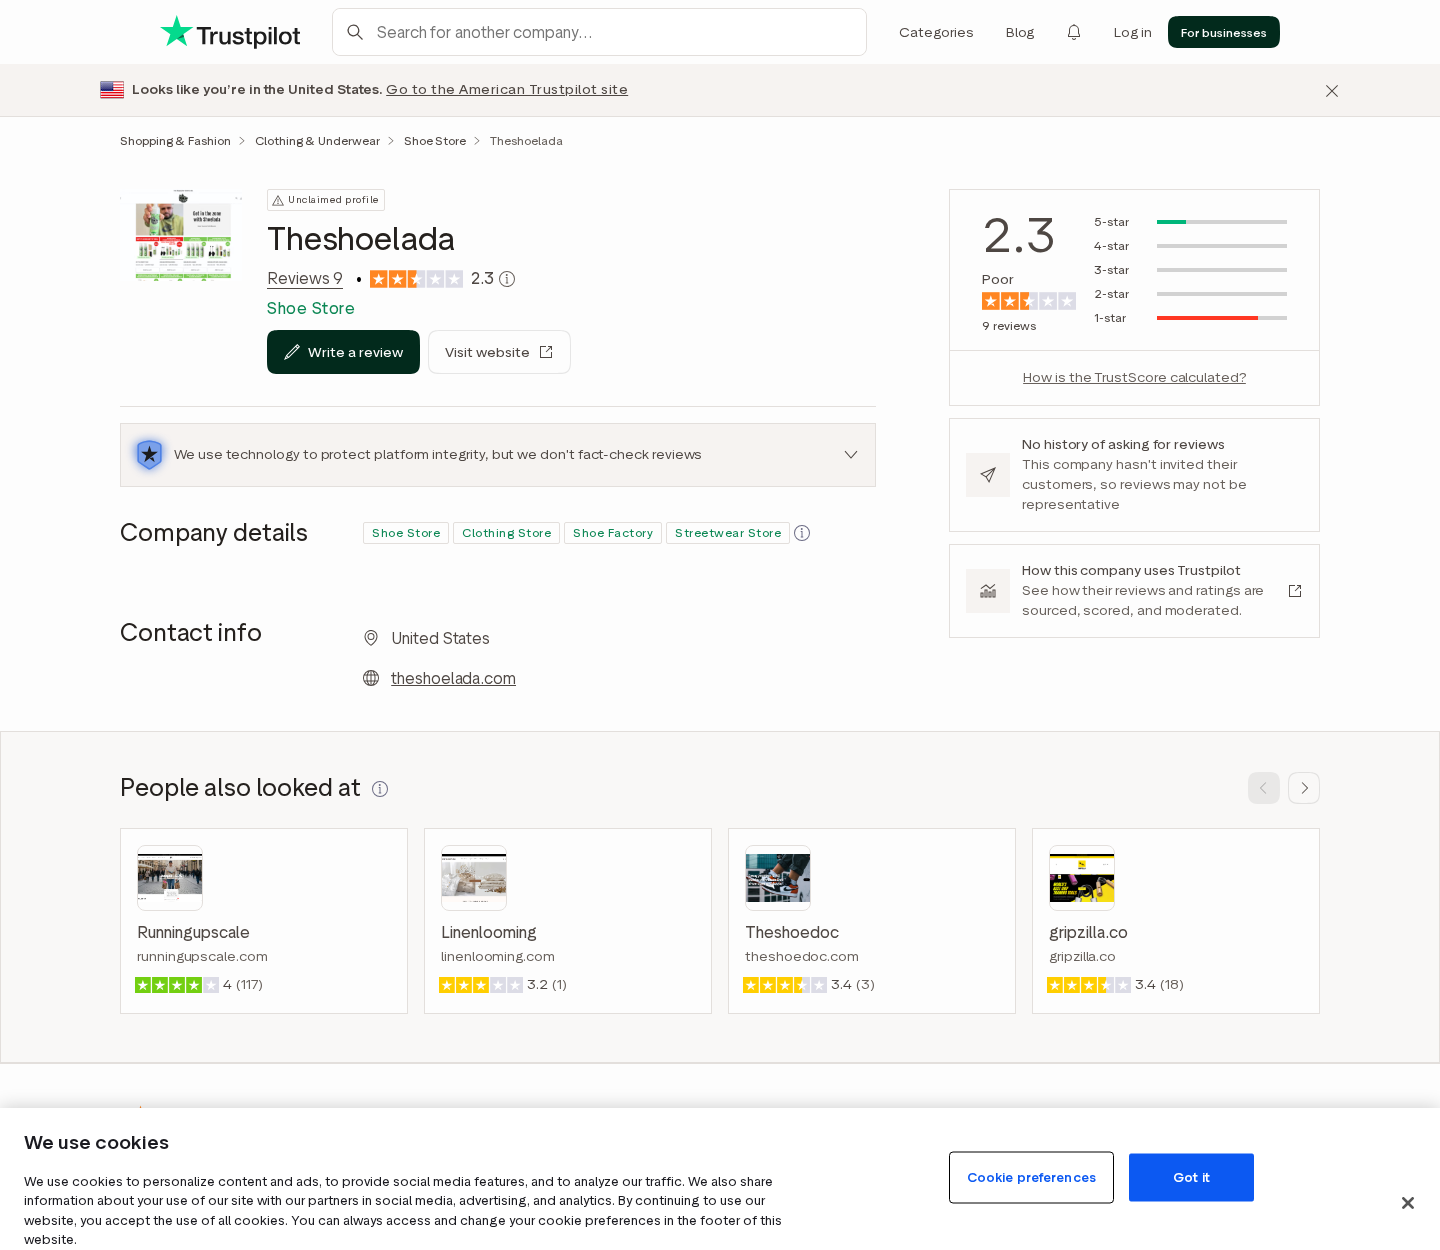
Task: Filter by 4-star reviews bar
Action: click(1190, 246)
